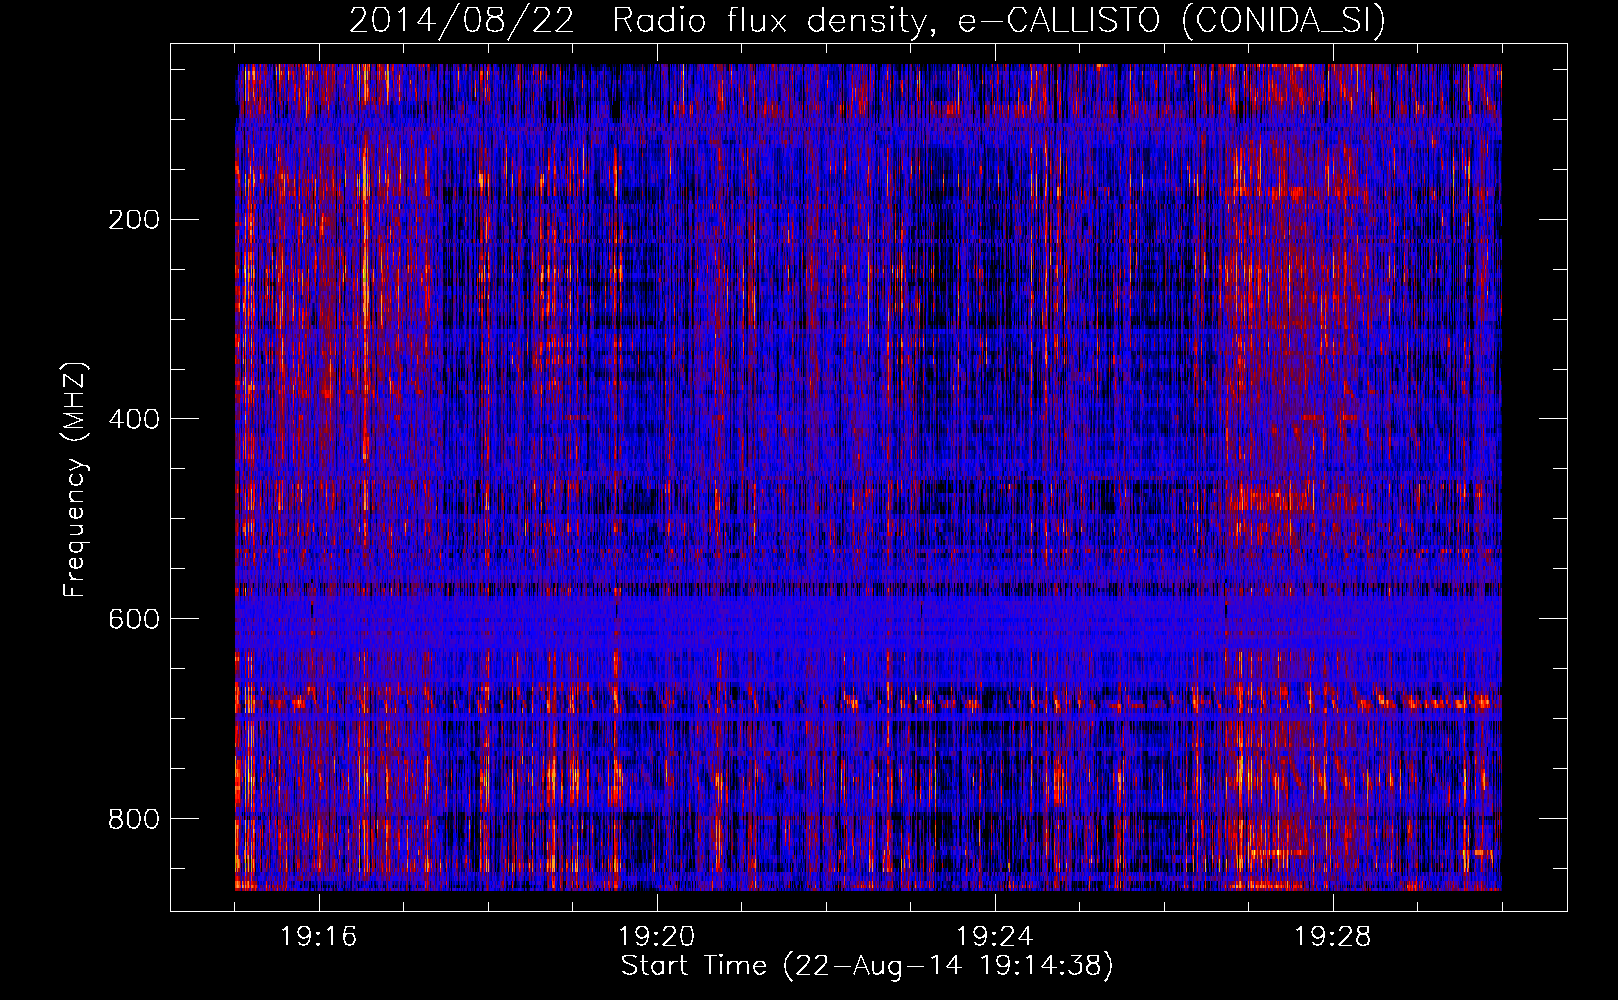The width and height of the screenshot is (1618, 1000).
Task: Select the 800 frequency tick label
Action: click(134, 819)
